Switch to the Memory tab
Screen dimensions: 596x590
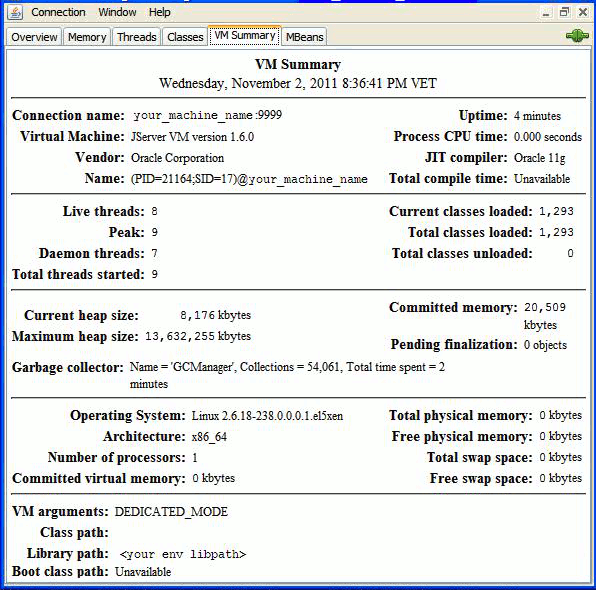coord(87,37)
